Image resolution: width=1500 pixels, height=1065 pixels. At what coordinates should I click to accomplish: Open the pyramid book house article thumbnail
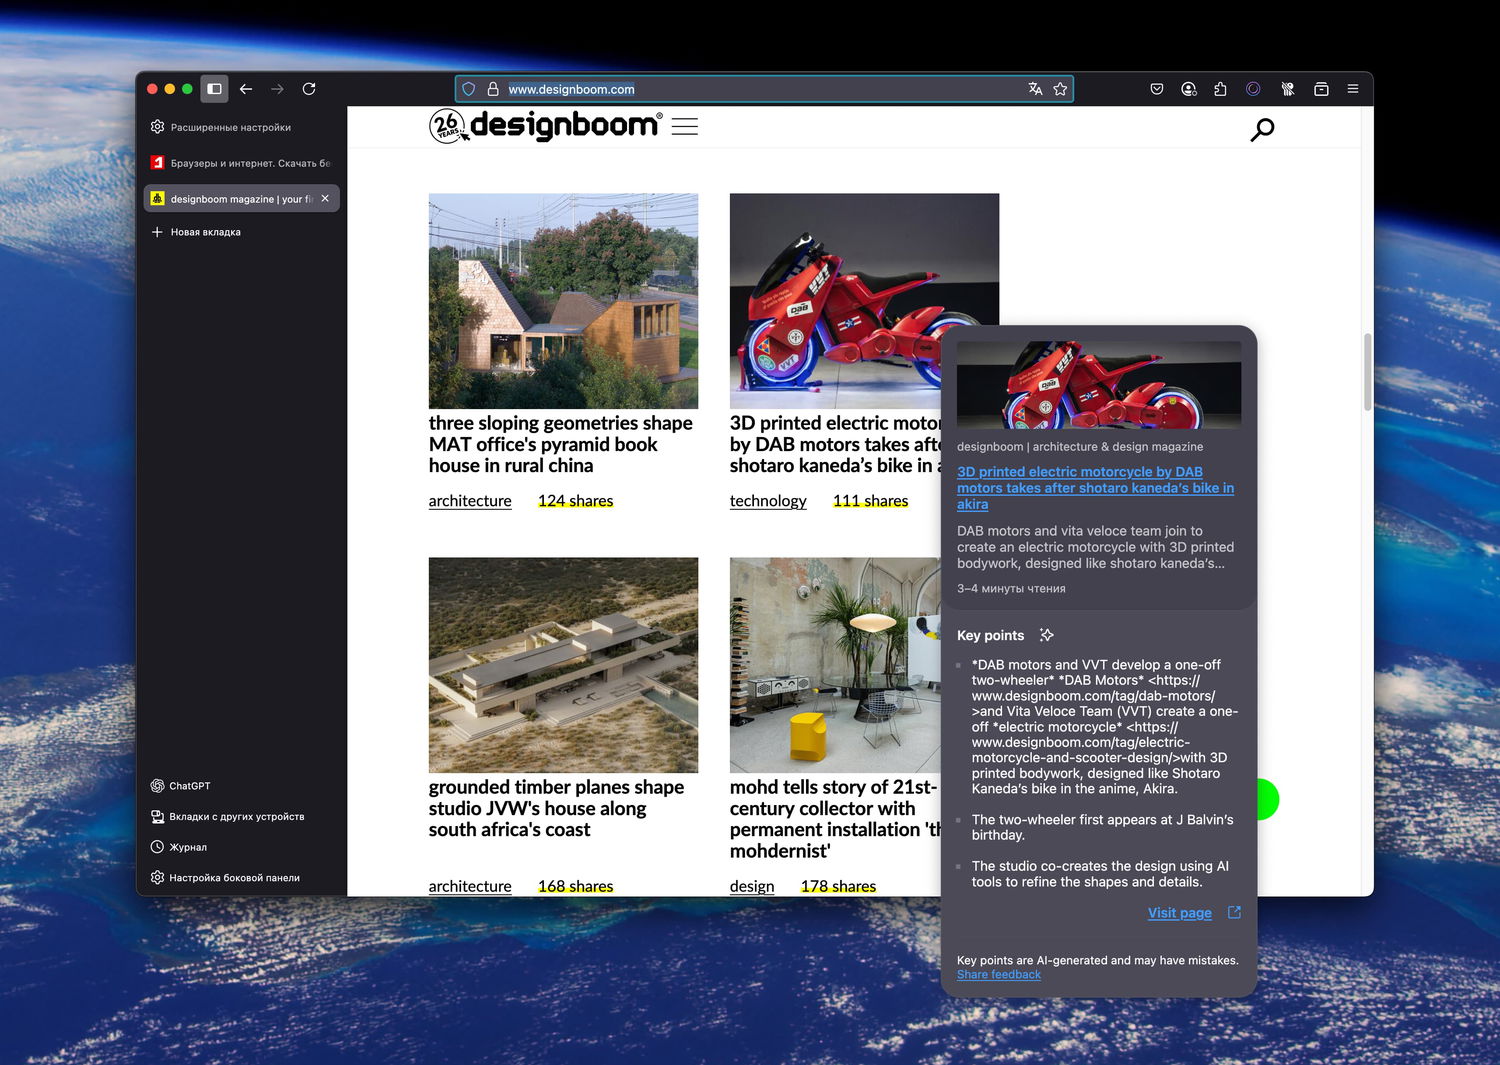coord(563,301)
